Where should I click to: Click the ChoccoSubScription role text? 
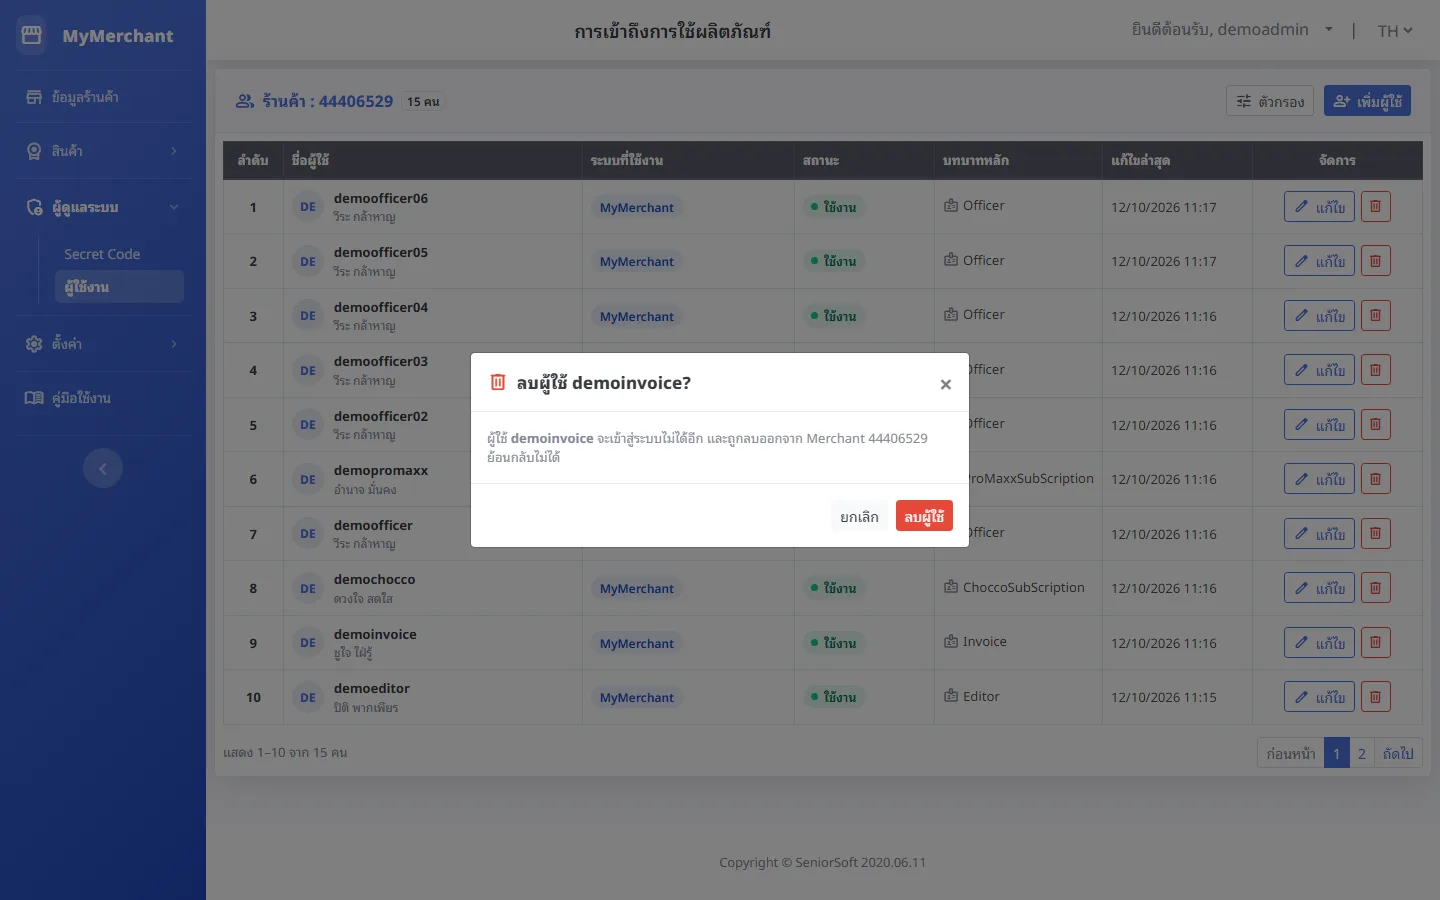tap(1023, 587)
